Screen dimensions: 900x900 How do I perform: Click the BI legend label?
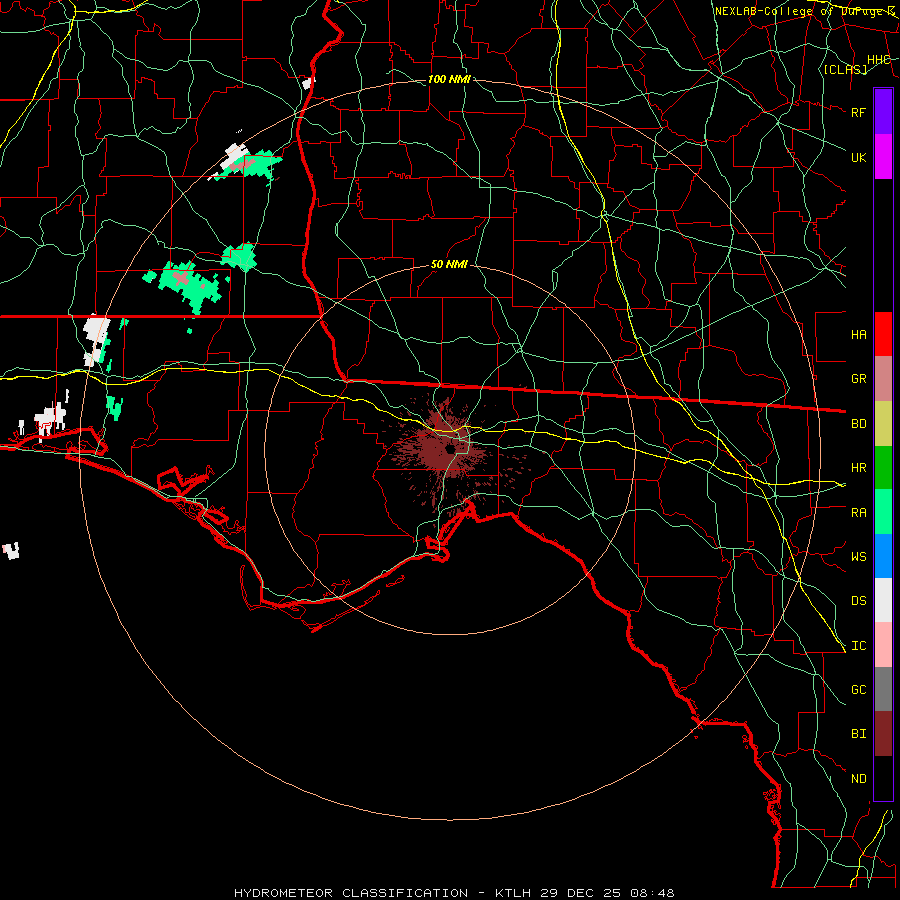point(858,734)
